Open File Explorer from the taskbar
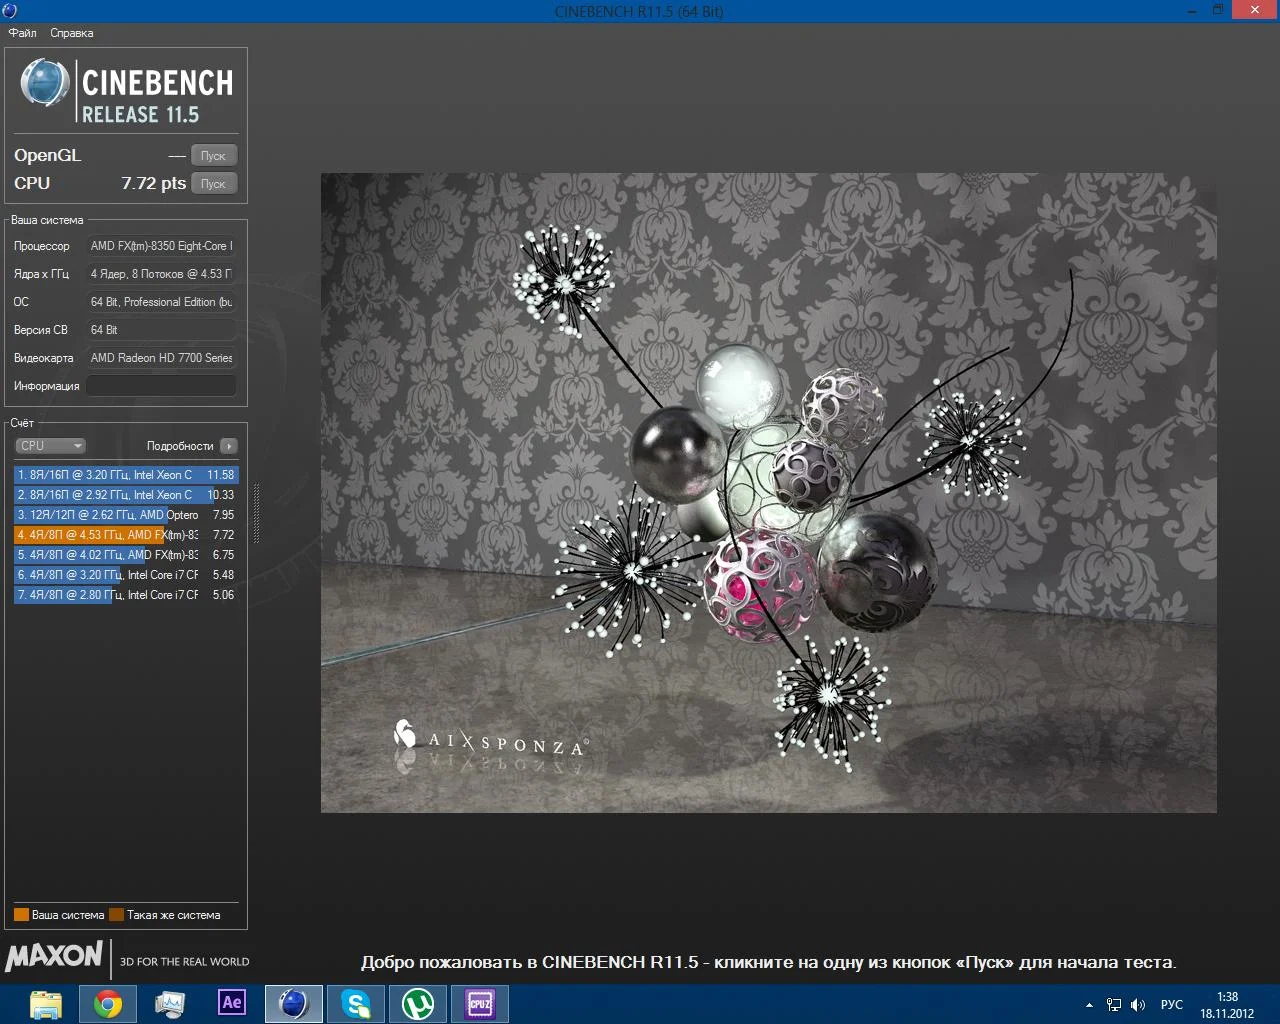This screenshot has width=1280, height=1024. 46,1004
